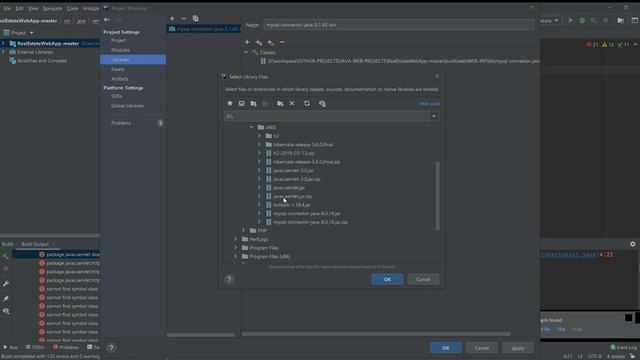This screenshot has width=640, height=360.
Task: Cancel the Select Library Files dialog
Action: 423,280
